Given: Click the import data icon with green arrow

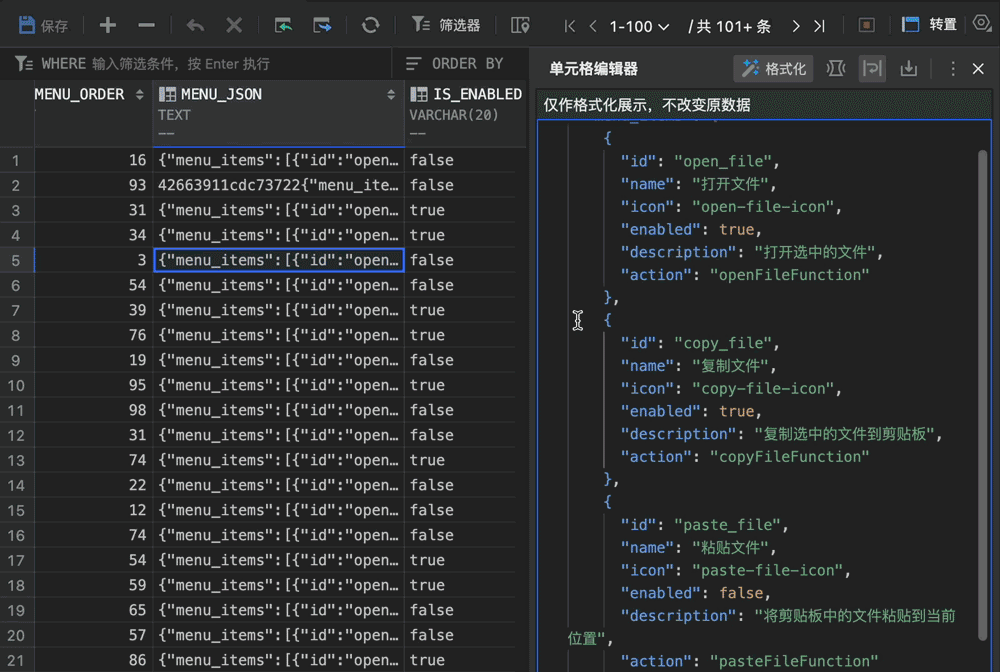Looking at the screenshot, I should tap(283, 26).
